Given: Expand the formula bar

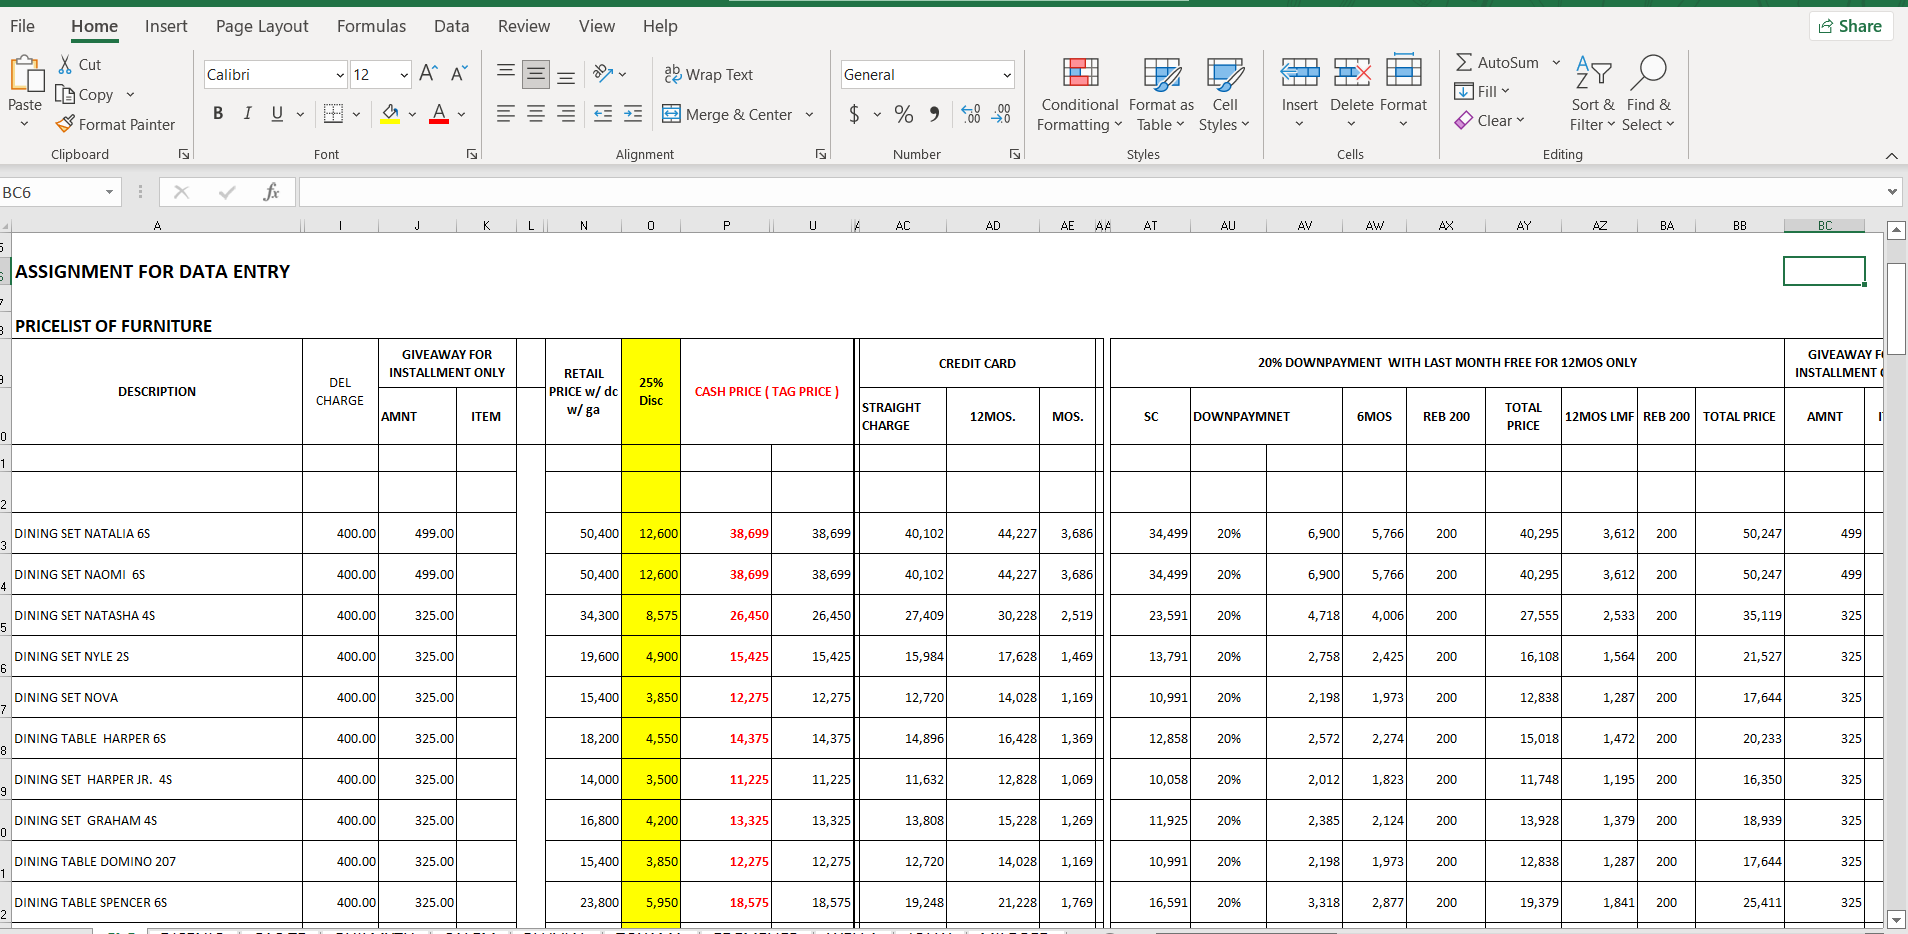Looking at the screenshot, I should pos(1892,192).
